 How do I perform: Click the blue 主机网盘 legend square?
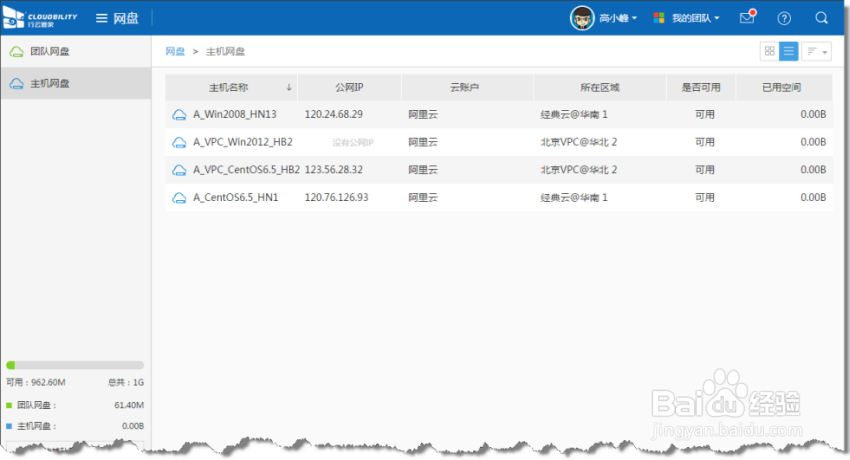(x=9, y=426)
